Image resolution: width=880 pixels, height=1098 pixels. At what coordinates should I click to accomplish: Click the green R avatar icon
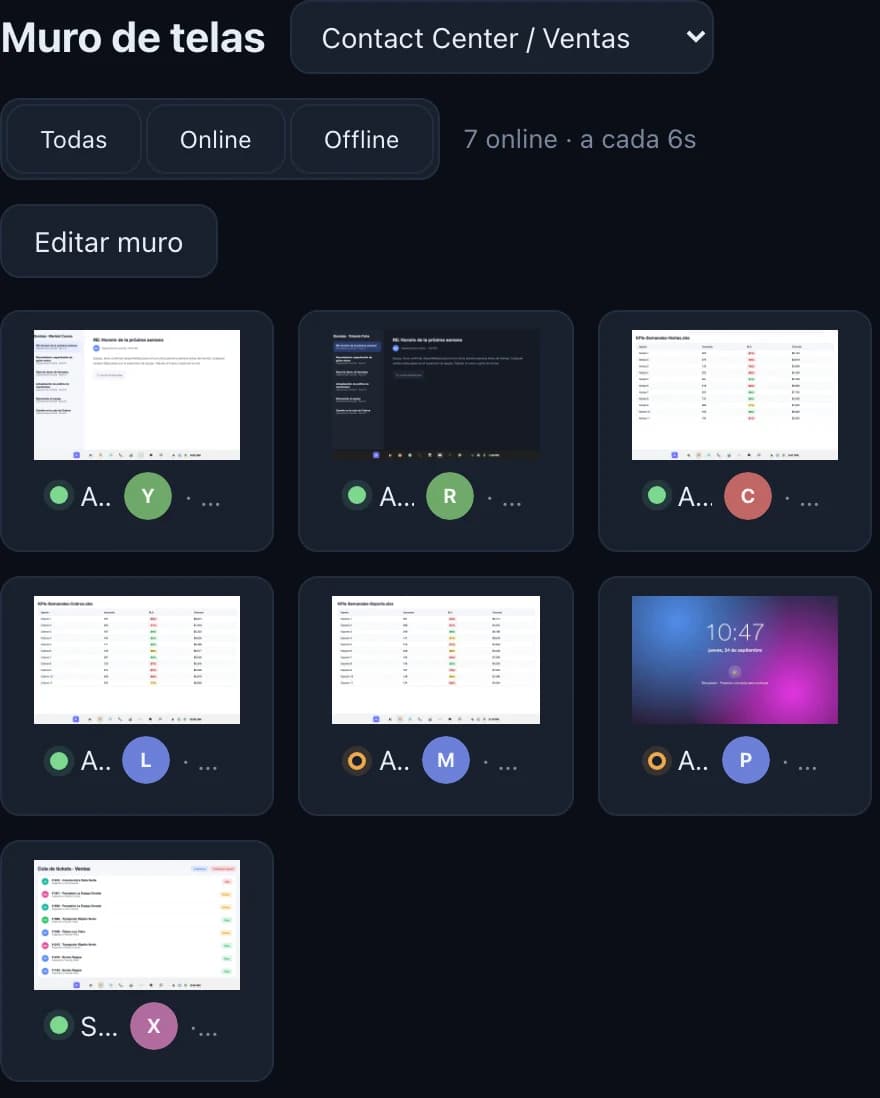[x=449, y=496]
